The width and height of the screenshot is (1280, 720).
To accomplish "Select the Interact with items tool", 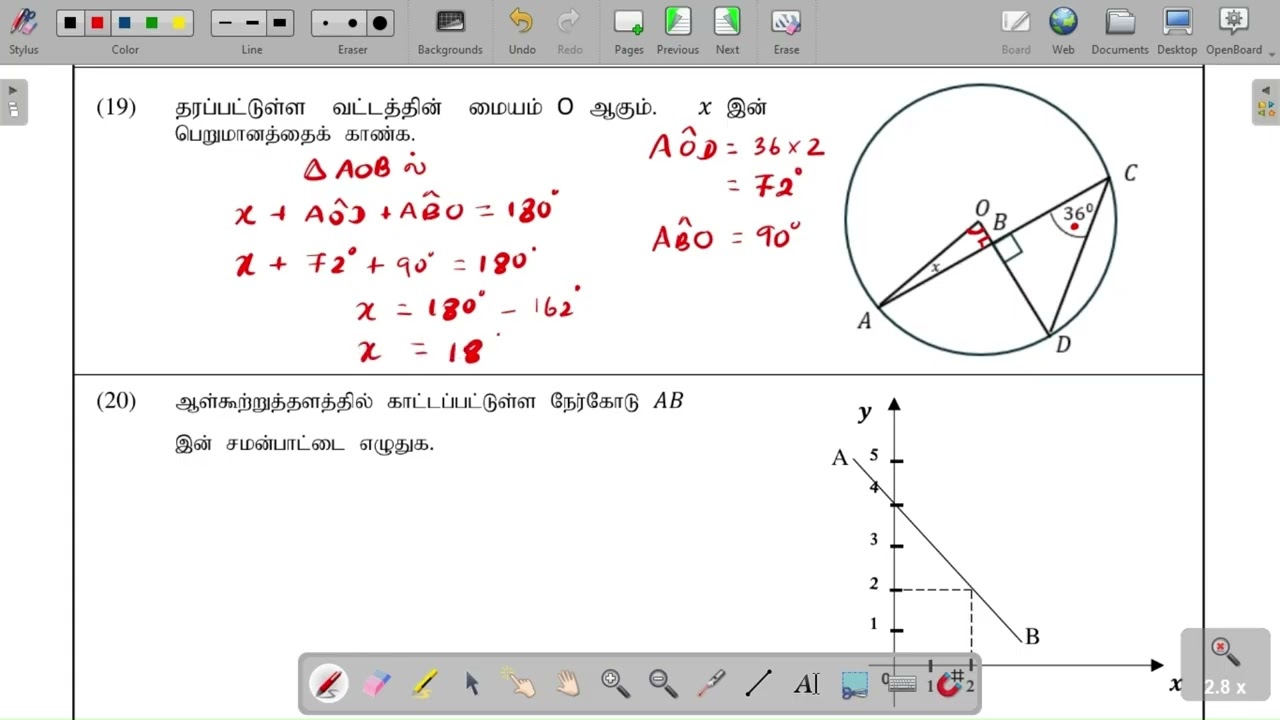I will [520, 684].
